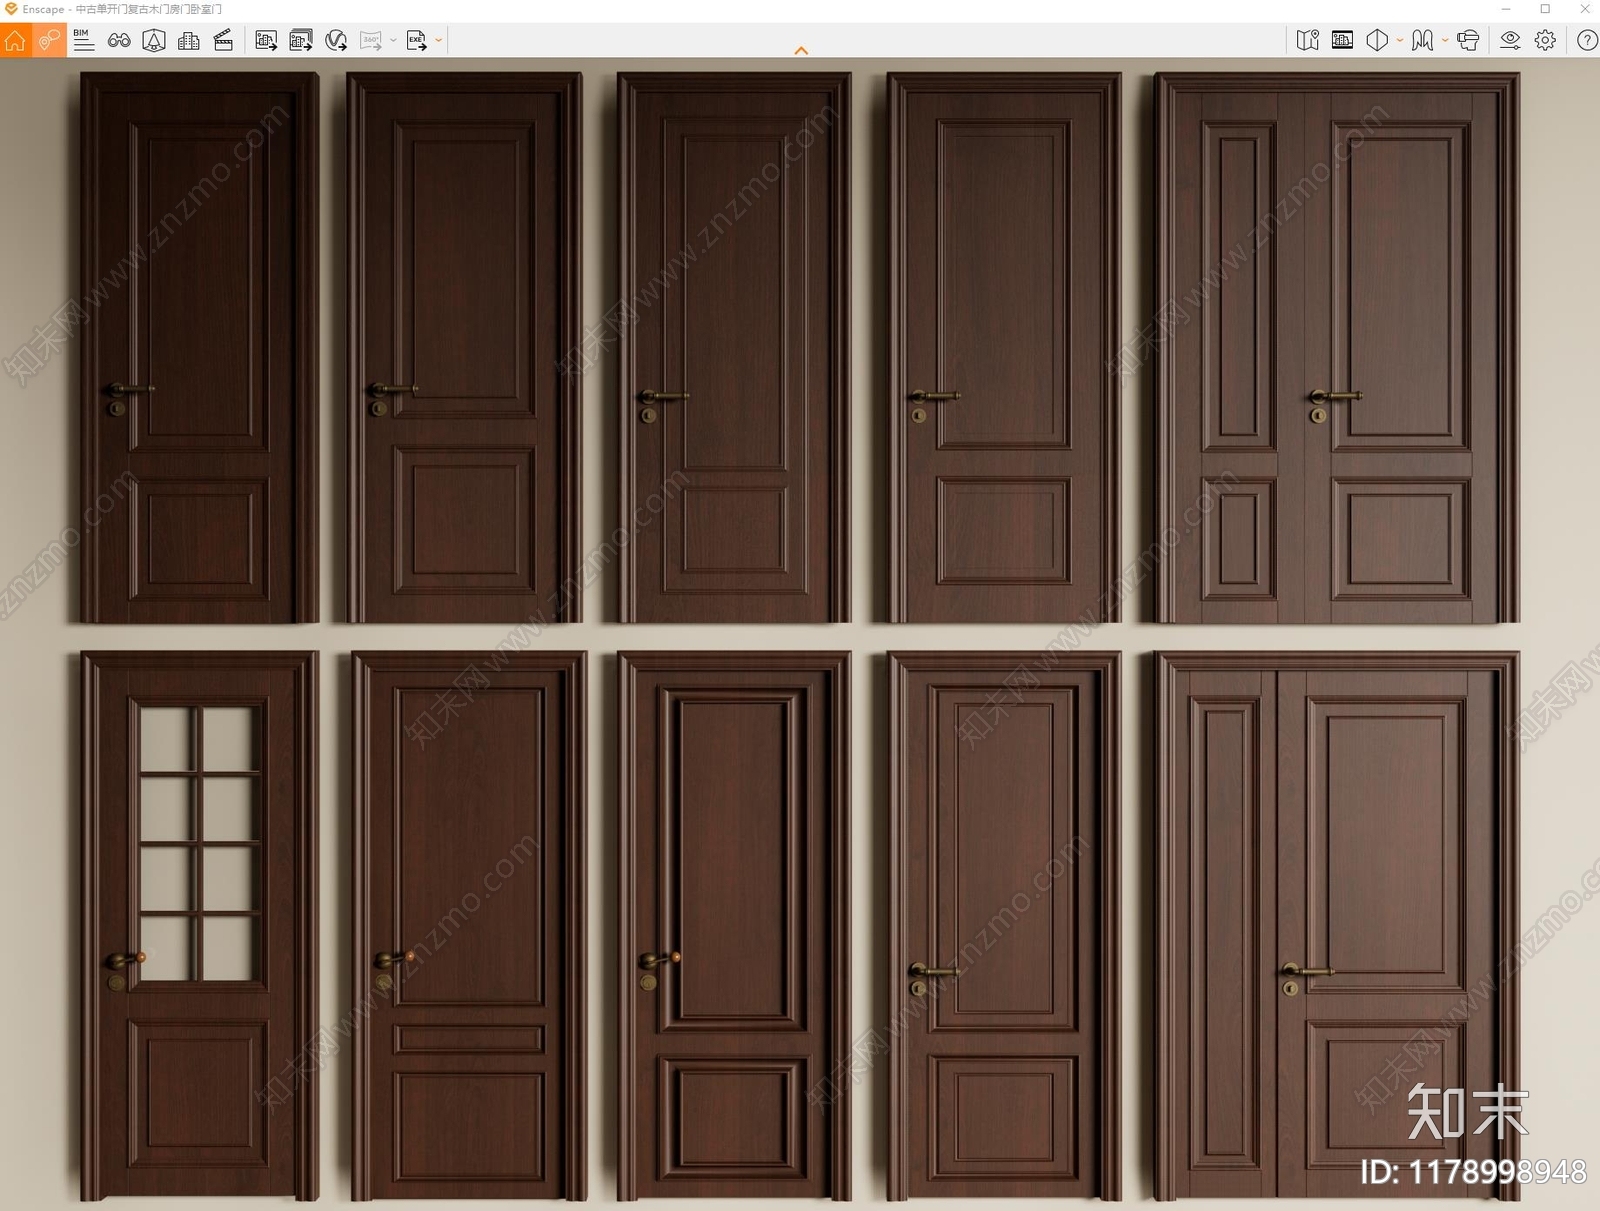Toggle the safe frame icon

click(1342, 40)
